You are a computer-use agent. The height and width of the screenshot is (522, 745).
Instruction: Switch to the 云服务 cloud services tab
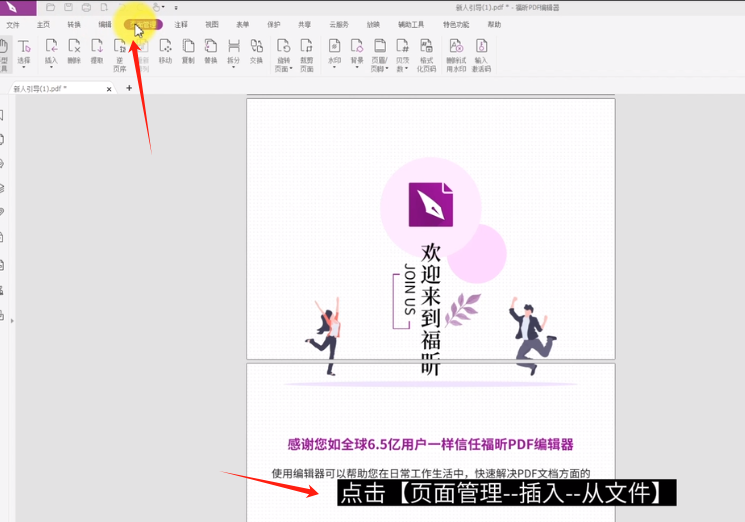[x=339, y=25]
